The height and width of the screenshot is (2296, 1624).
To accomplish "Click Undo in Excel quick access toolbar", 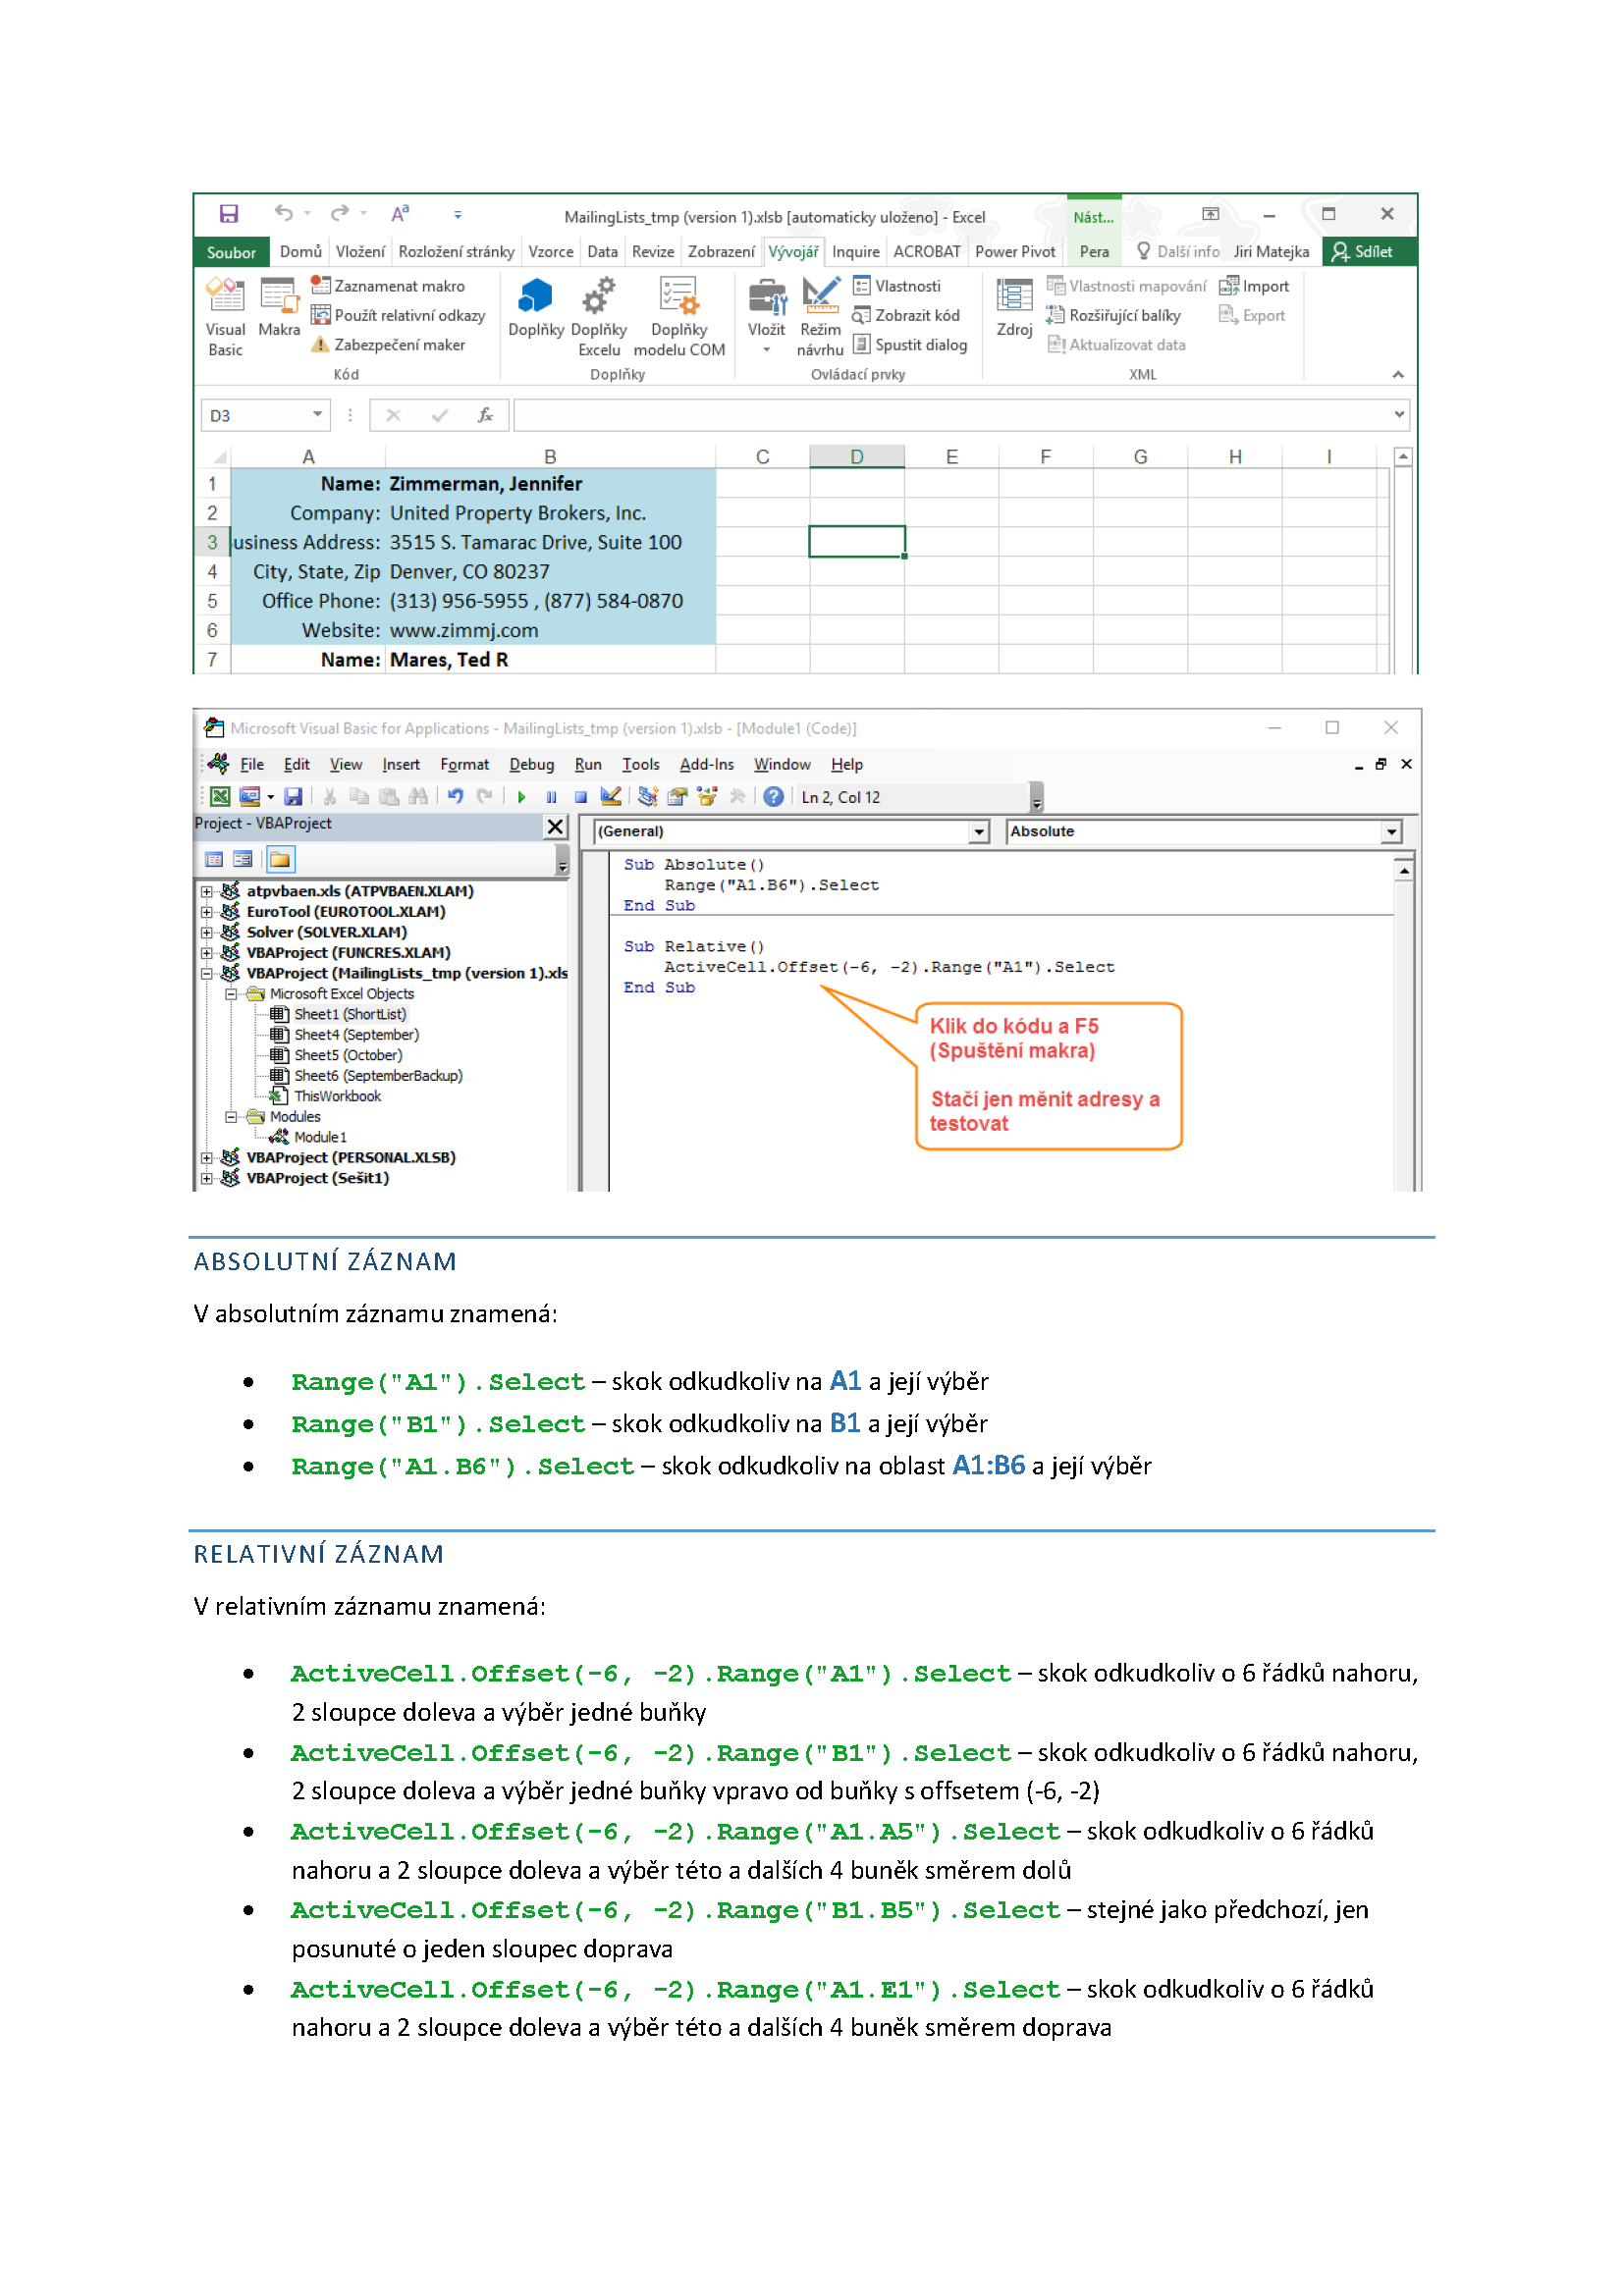I will 284,213.
